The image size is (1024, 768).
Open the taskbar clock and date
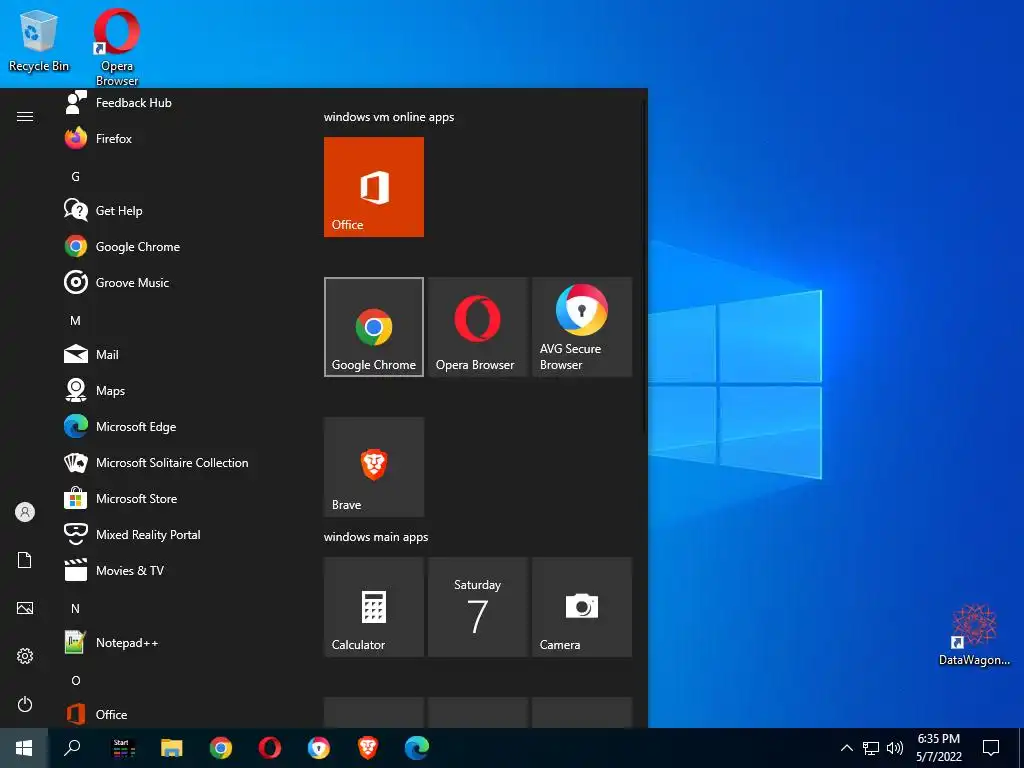tap(938, 748)
